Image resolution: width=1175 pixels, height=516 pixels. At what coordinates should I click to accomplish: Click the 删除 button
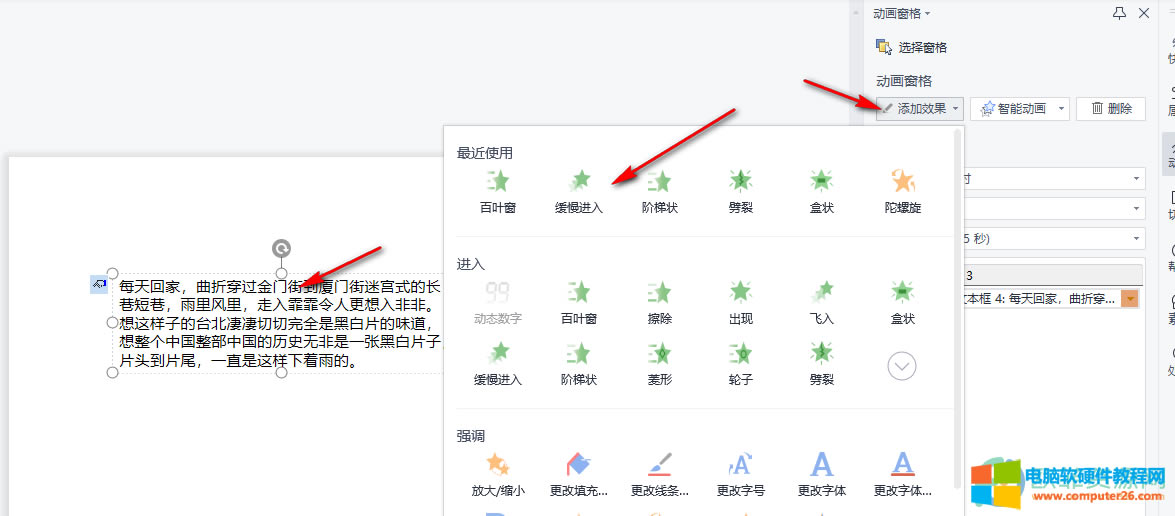click(1111, 109)
